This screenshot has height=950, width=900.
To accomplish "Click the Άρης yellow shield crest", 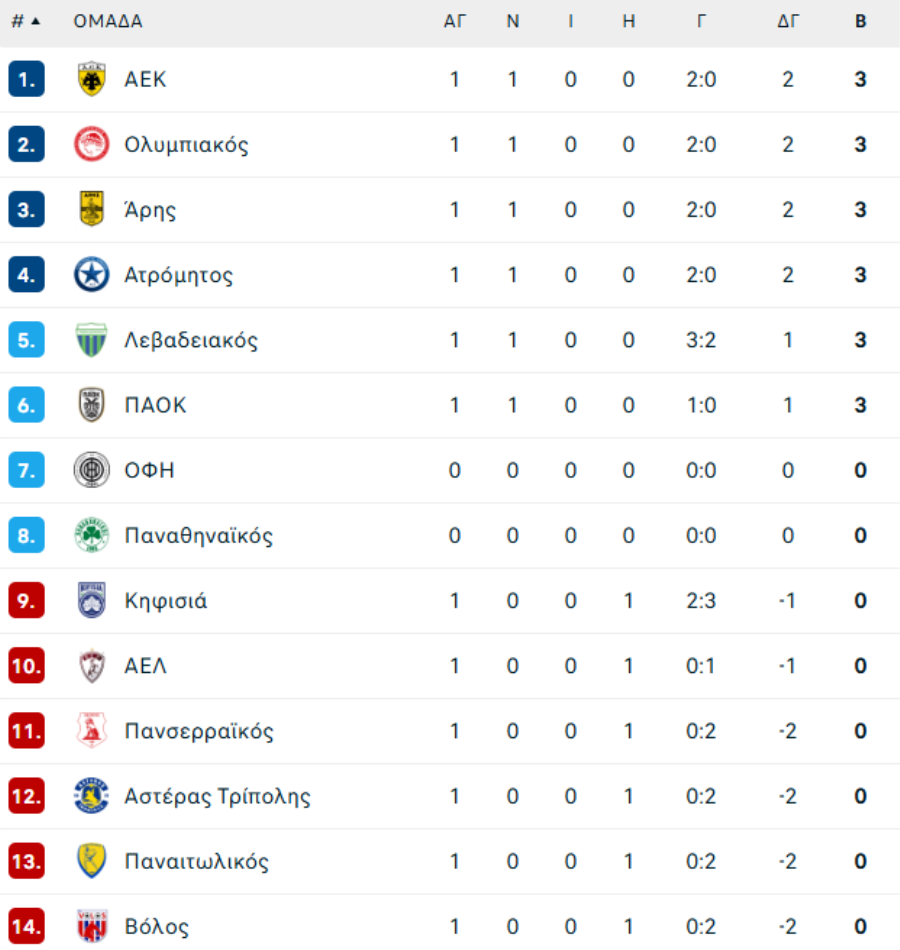I will tap(92, 209).
